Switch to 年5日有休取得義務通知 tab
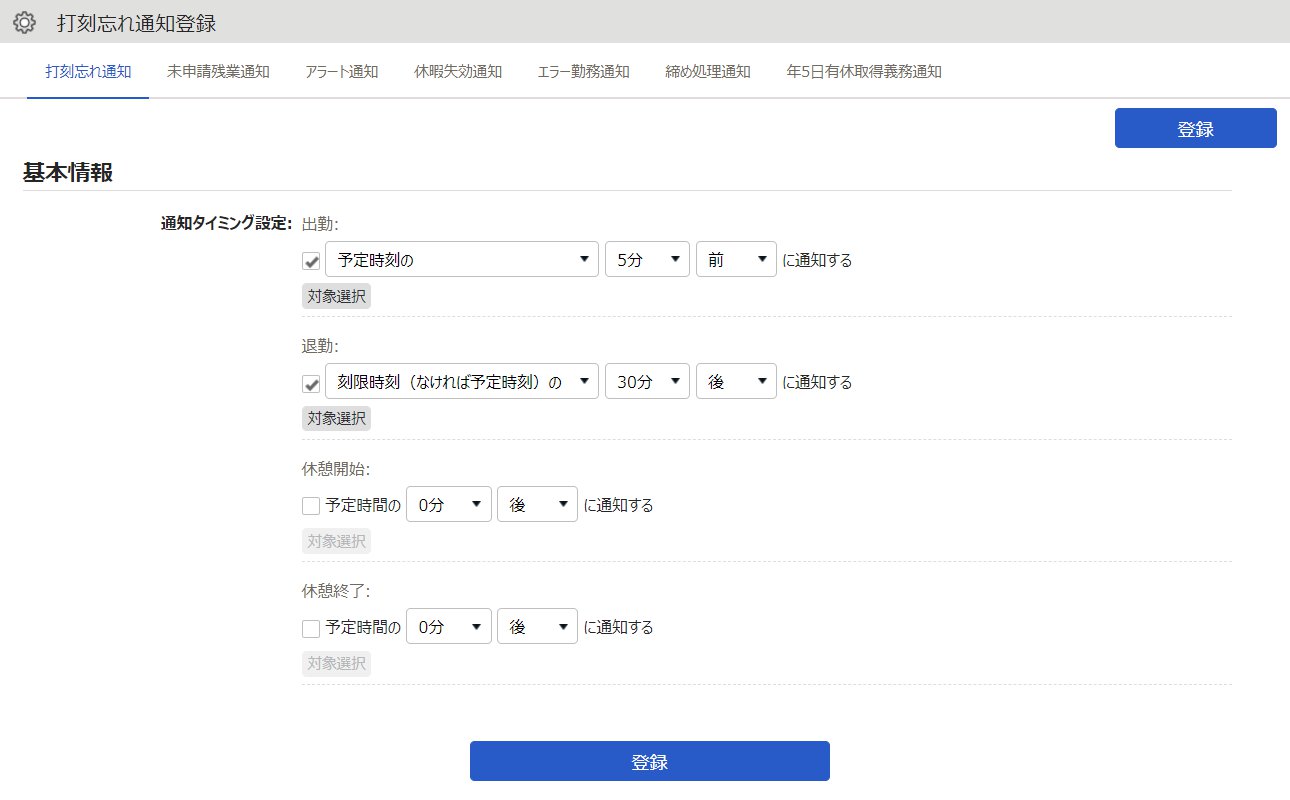 pos(864,71)
